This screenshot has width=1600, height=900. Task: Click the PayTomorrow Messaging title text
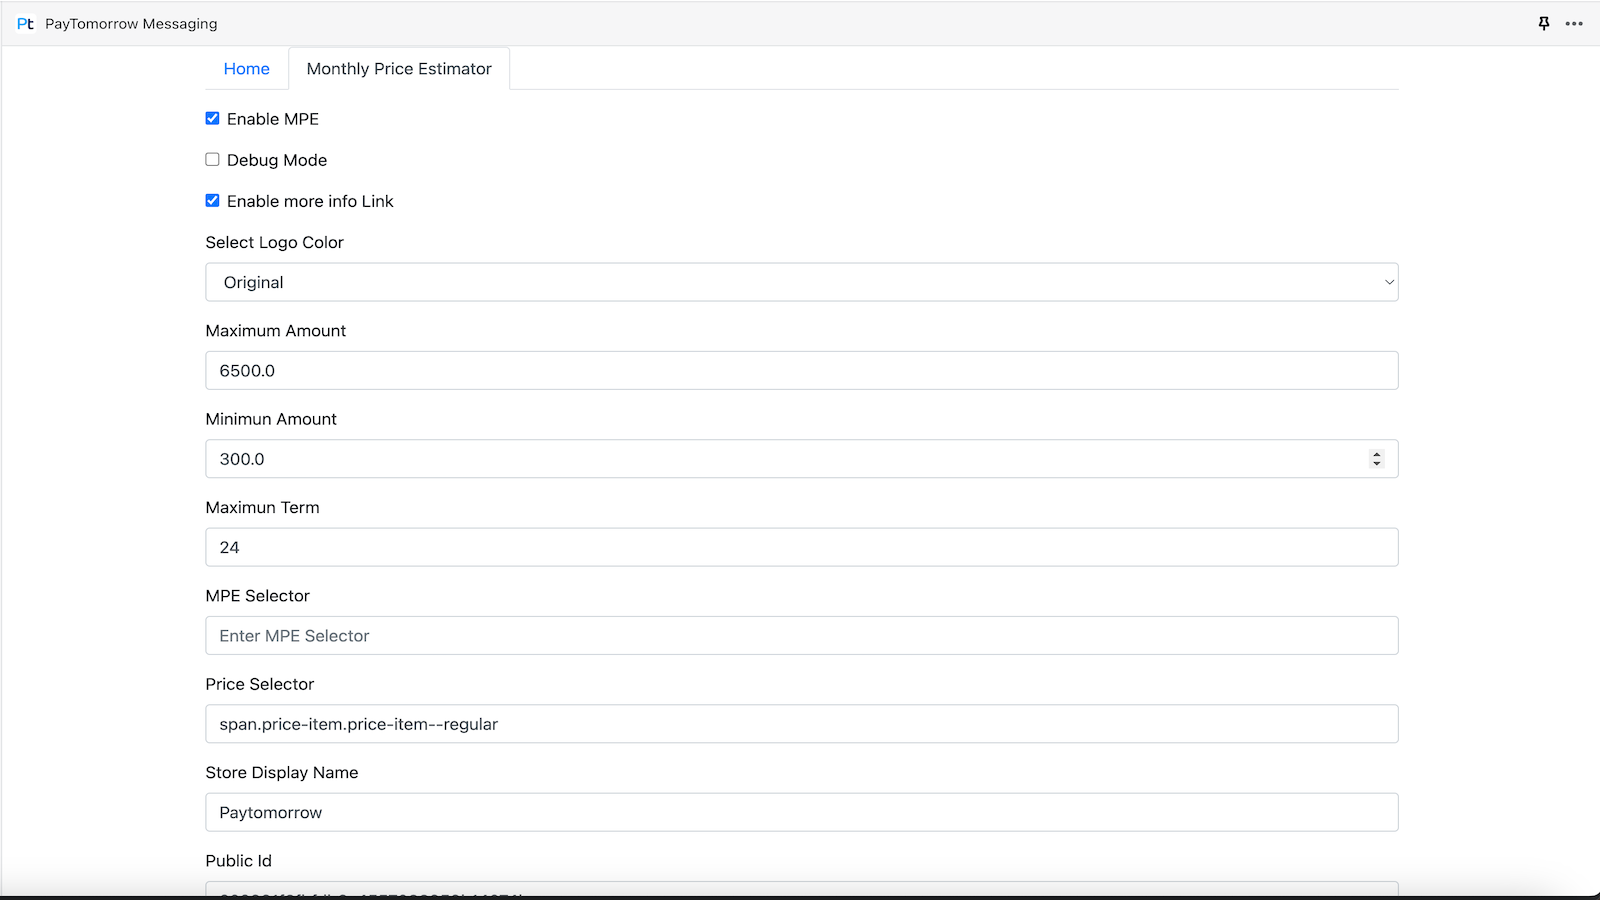click(x=131, y=24)
